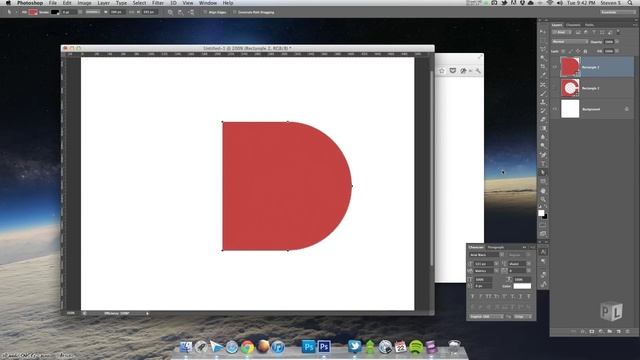Select the Path Selection tool
The width and height of the screenshot is (640, 360).
[x=543, y=172]
